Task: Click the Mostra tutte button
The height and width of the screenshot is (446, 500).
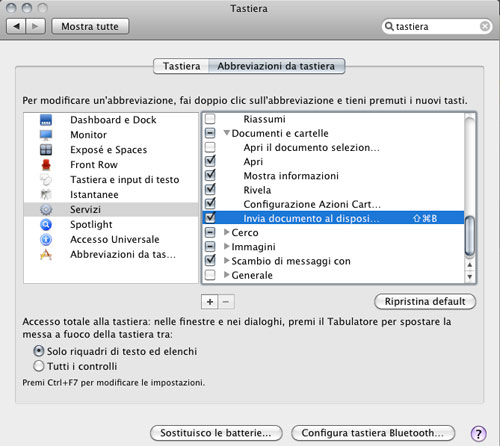Action: point(90,26)
